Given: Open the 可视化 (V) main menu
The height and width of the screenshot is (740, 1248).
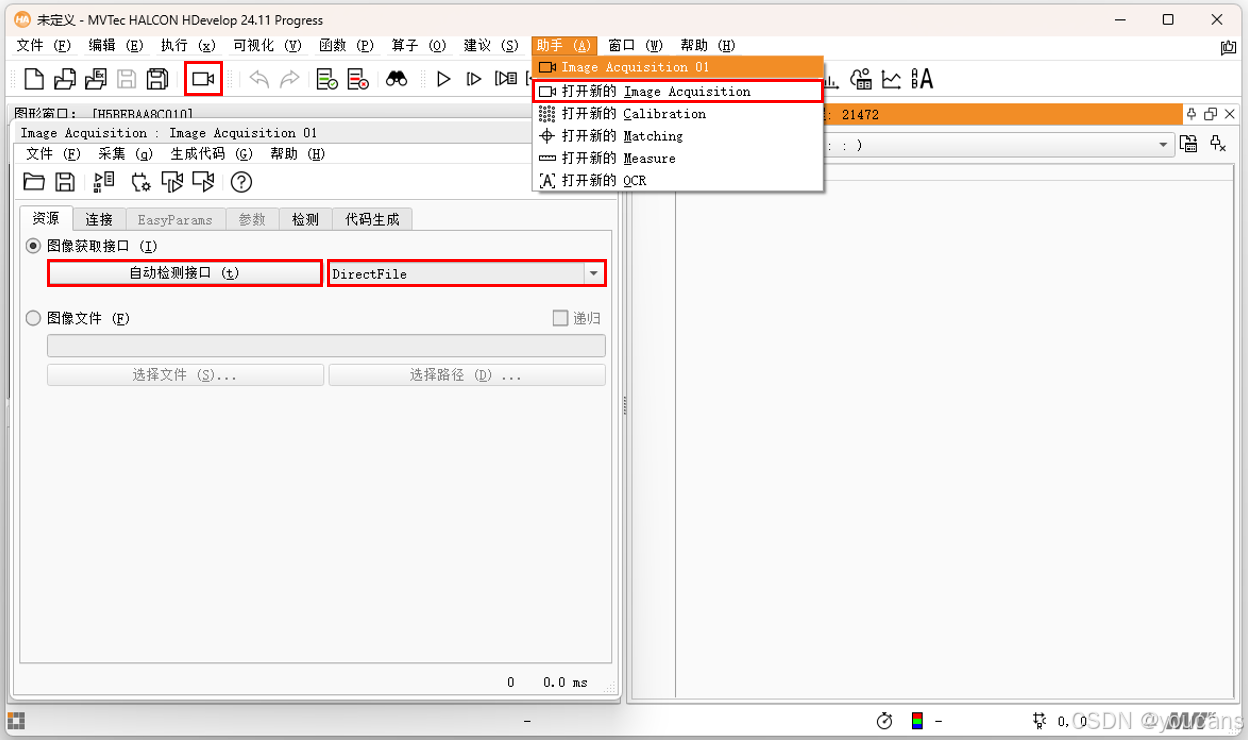Looking at the screenshot, I should [x=267, y=45].
